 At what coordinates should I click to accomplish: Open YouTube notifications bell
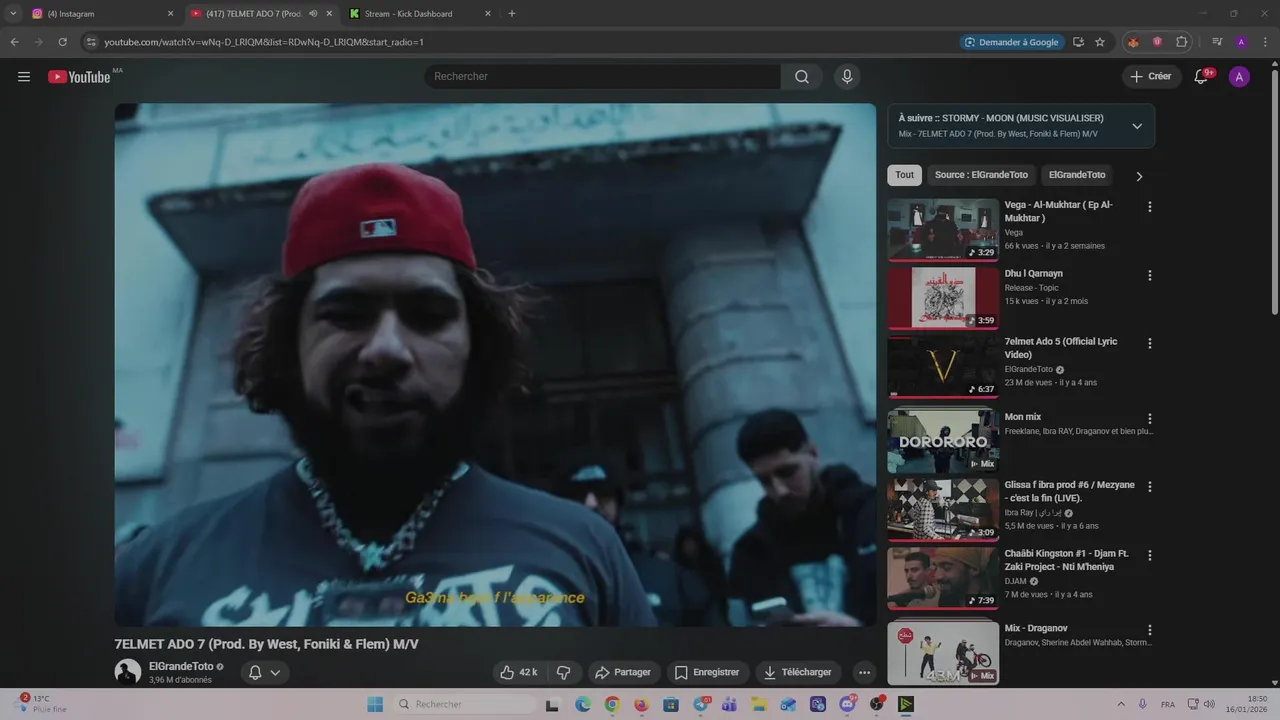(x=1202, y=77)
